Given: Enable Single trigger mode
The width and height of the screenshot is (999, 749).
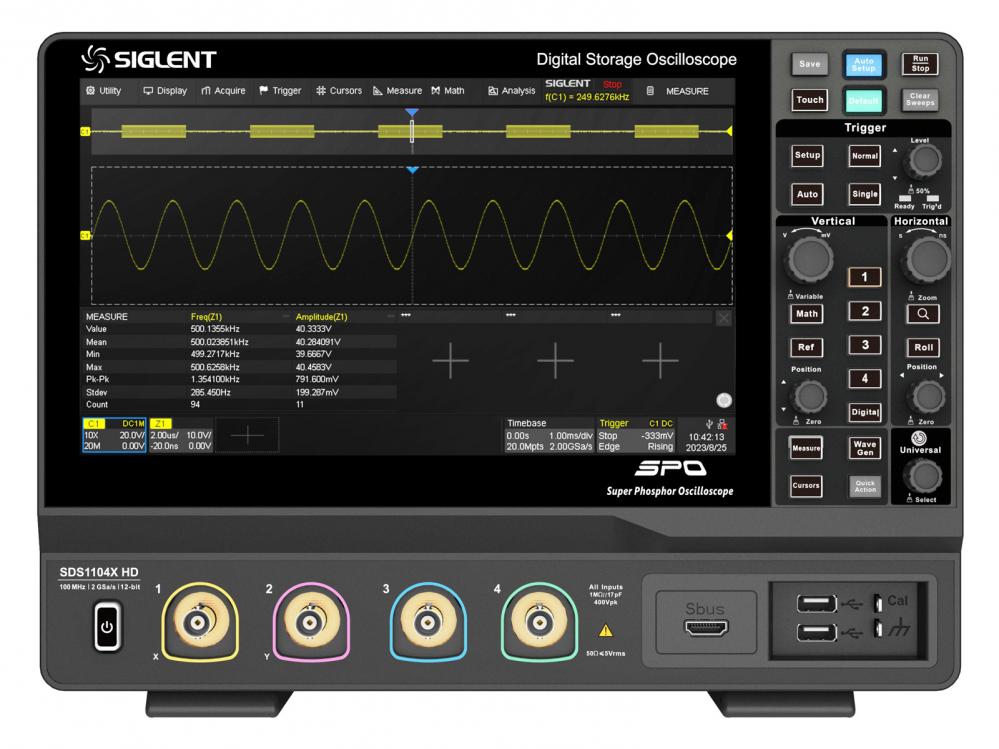Looking at the screenshot, I should click(864, 194).
